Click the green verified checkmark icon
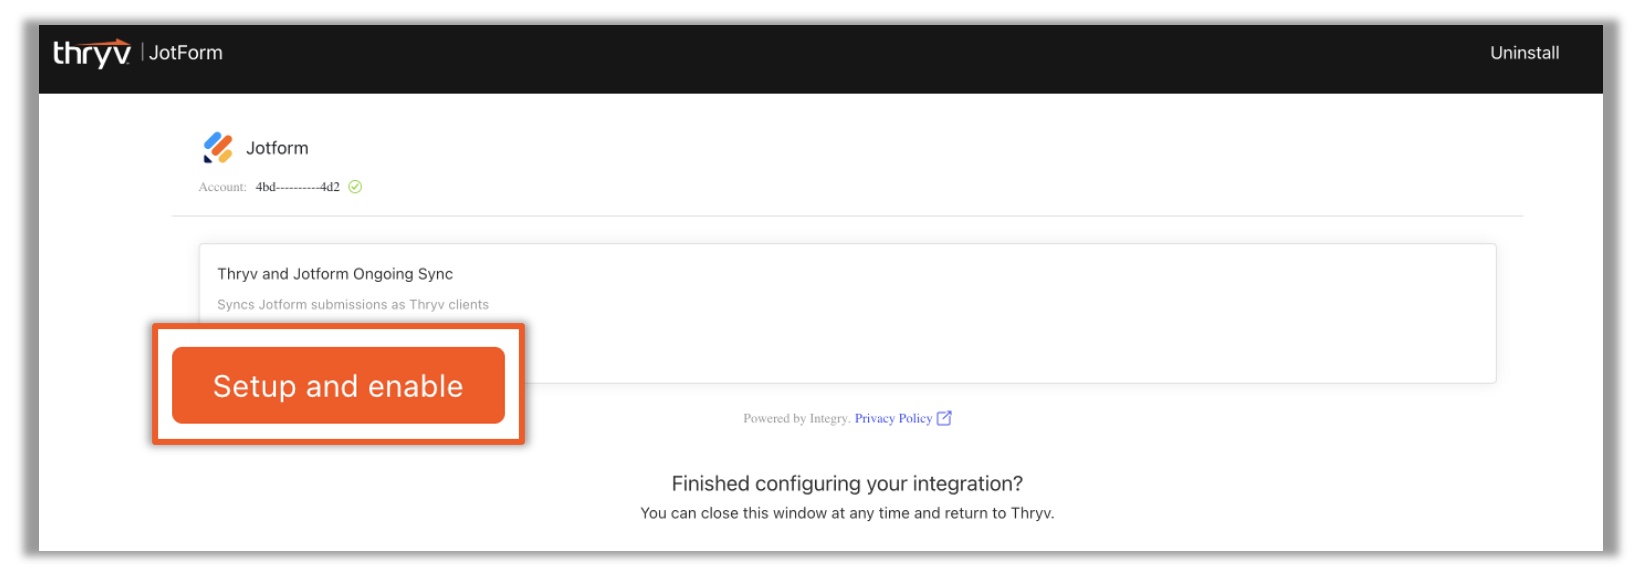The width and height of the screenshot is (1638, 576). (x=355, y=187)
